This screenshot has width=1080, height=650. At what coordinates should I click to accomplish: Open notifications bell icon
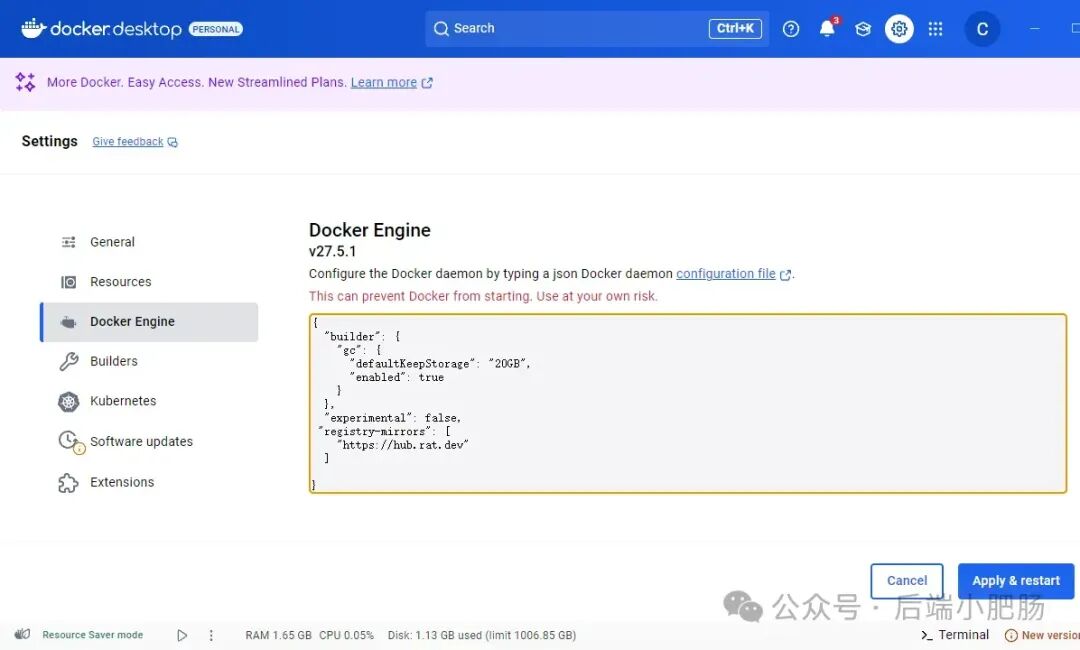click(x=827, y=28)
